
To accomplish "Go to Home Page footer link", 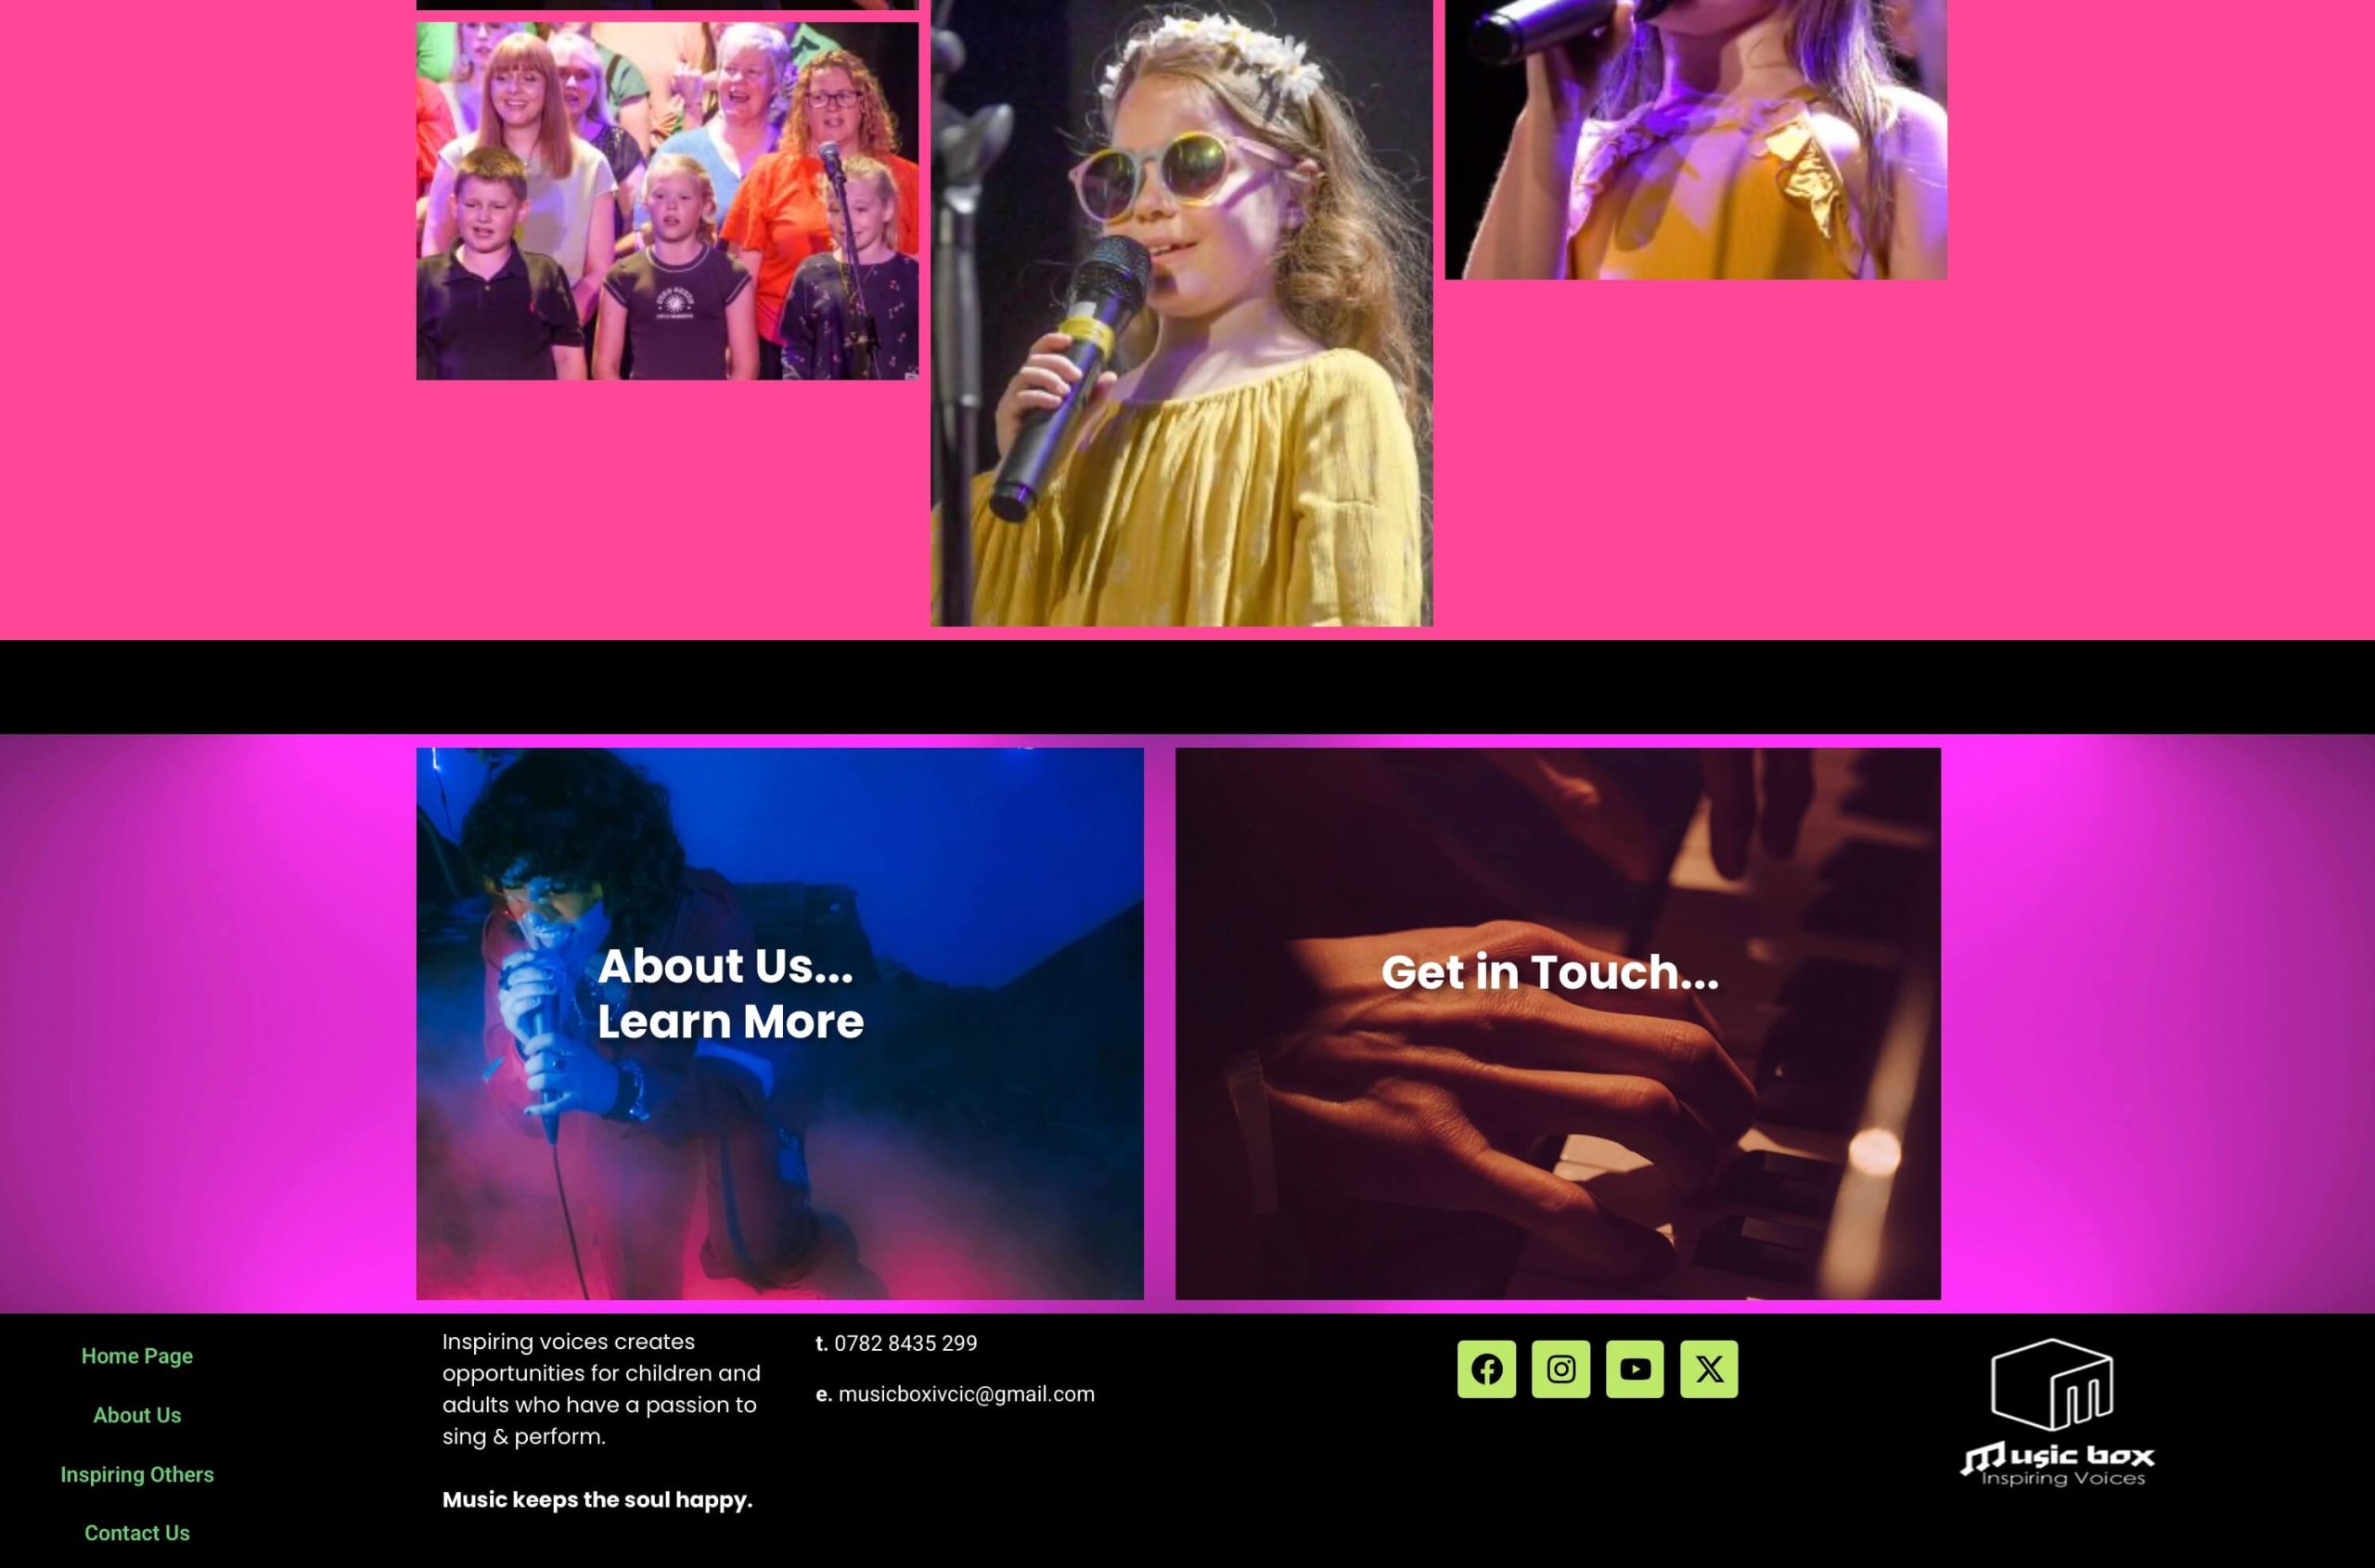I will pos(137,1356).
